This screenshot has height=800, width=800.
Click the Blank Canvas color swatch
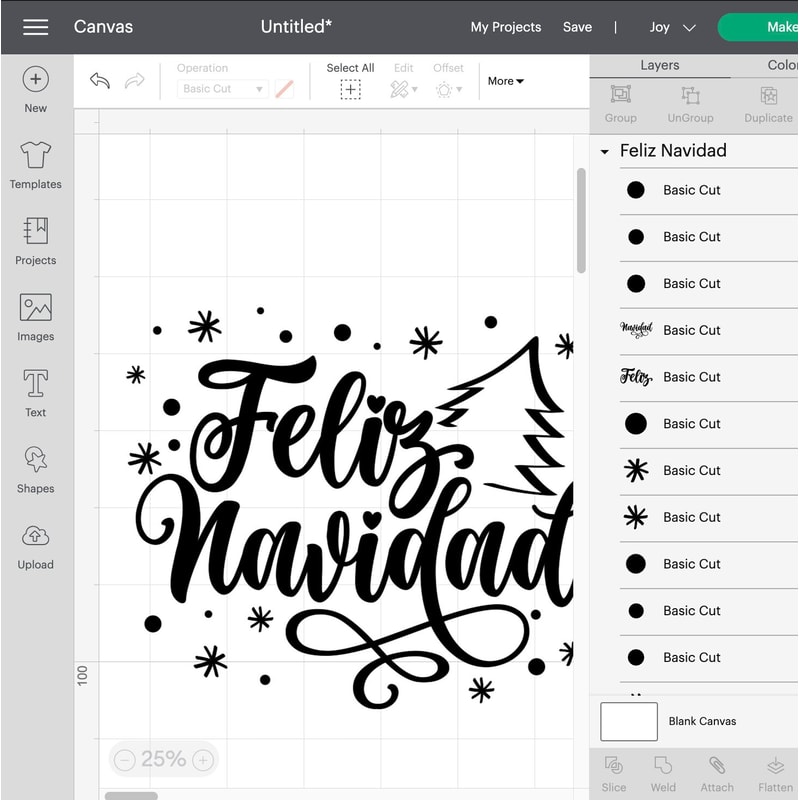(x=628, y=721)
